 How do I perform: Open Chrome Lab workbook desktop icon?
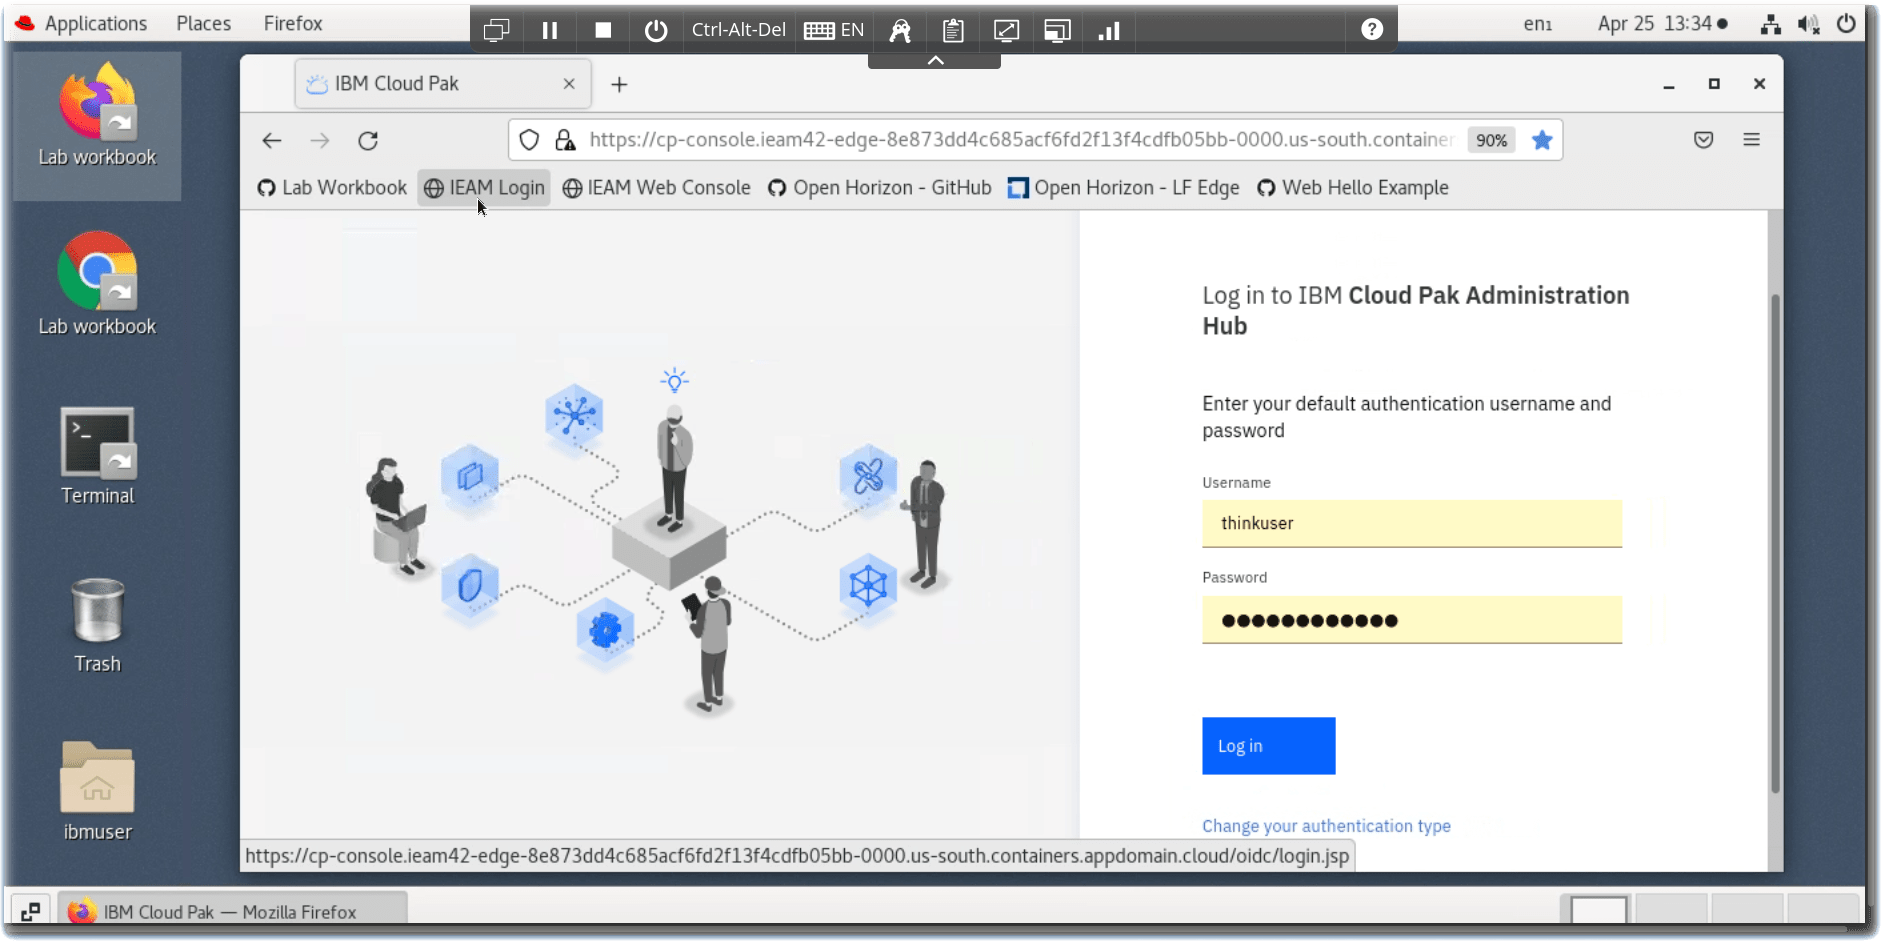click(97, 285)
